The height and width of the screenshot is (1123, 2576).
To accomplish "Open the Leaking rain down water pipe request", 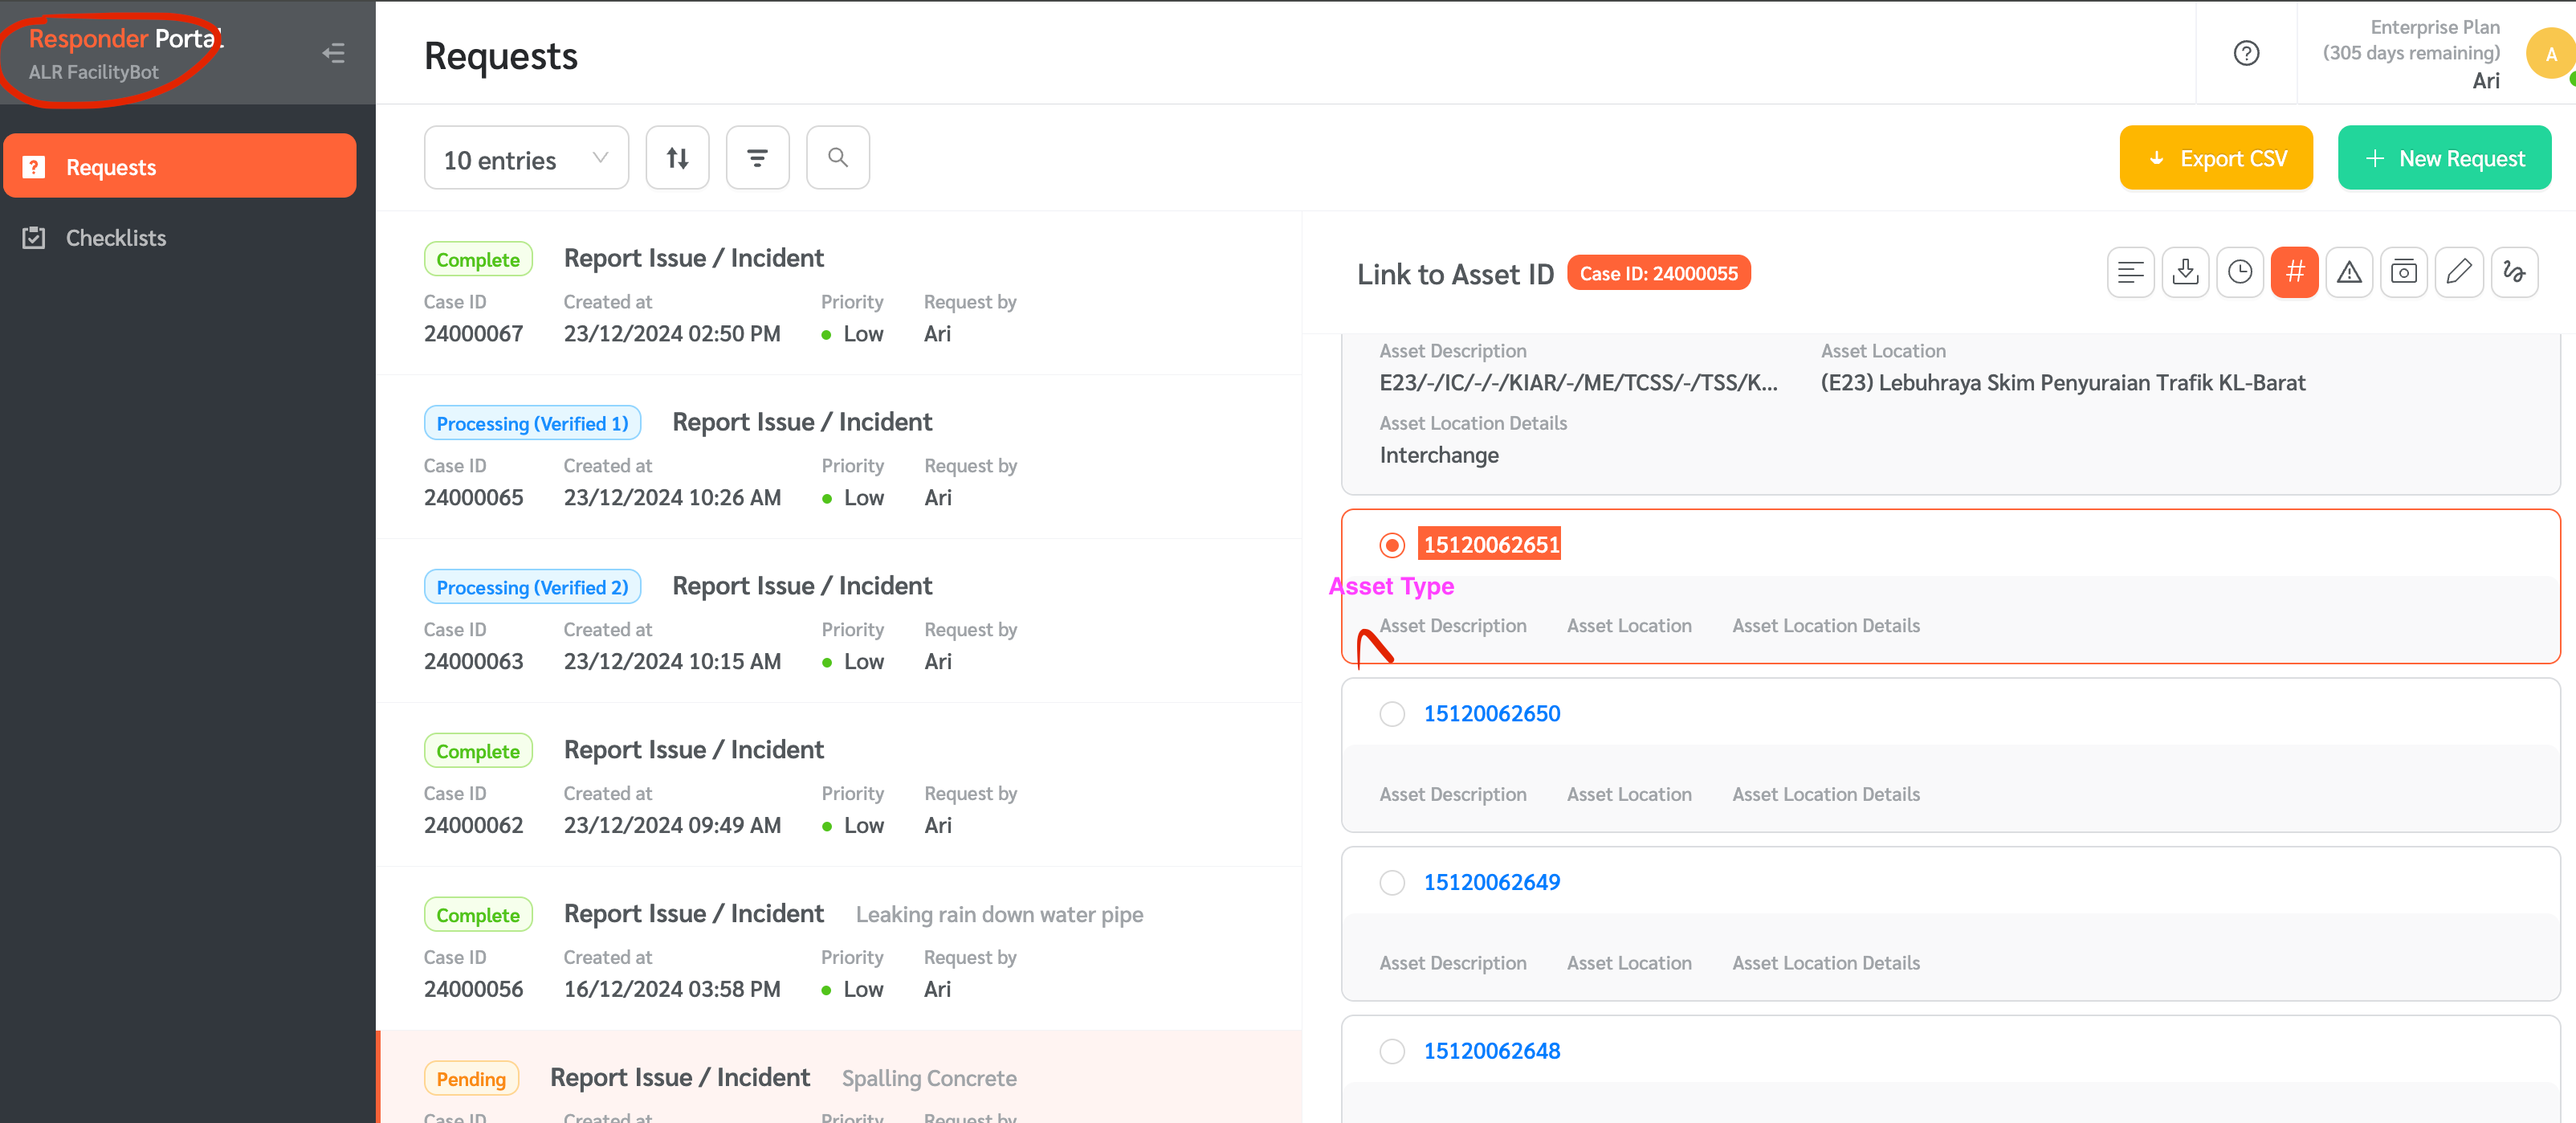I will coord(838,950).
